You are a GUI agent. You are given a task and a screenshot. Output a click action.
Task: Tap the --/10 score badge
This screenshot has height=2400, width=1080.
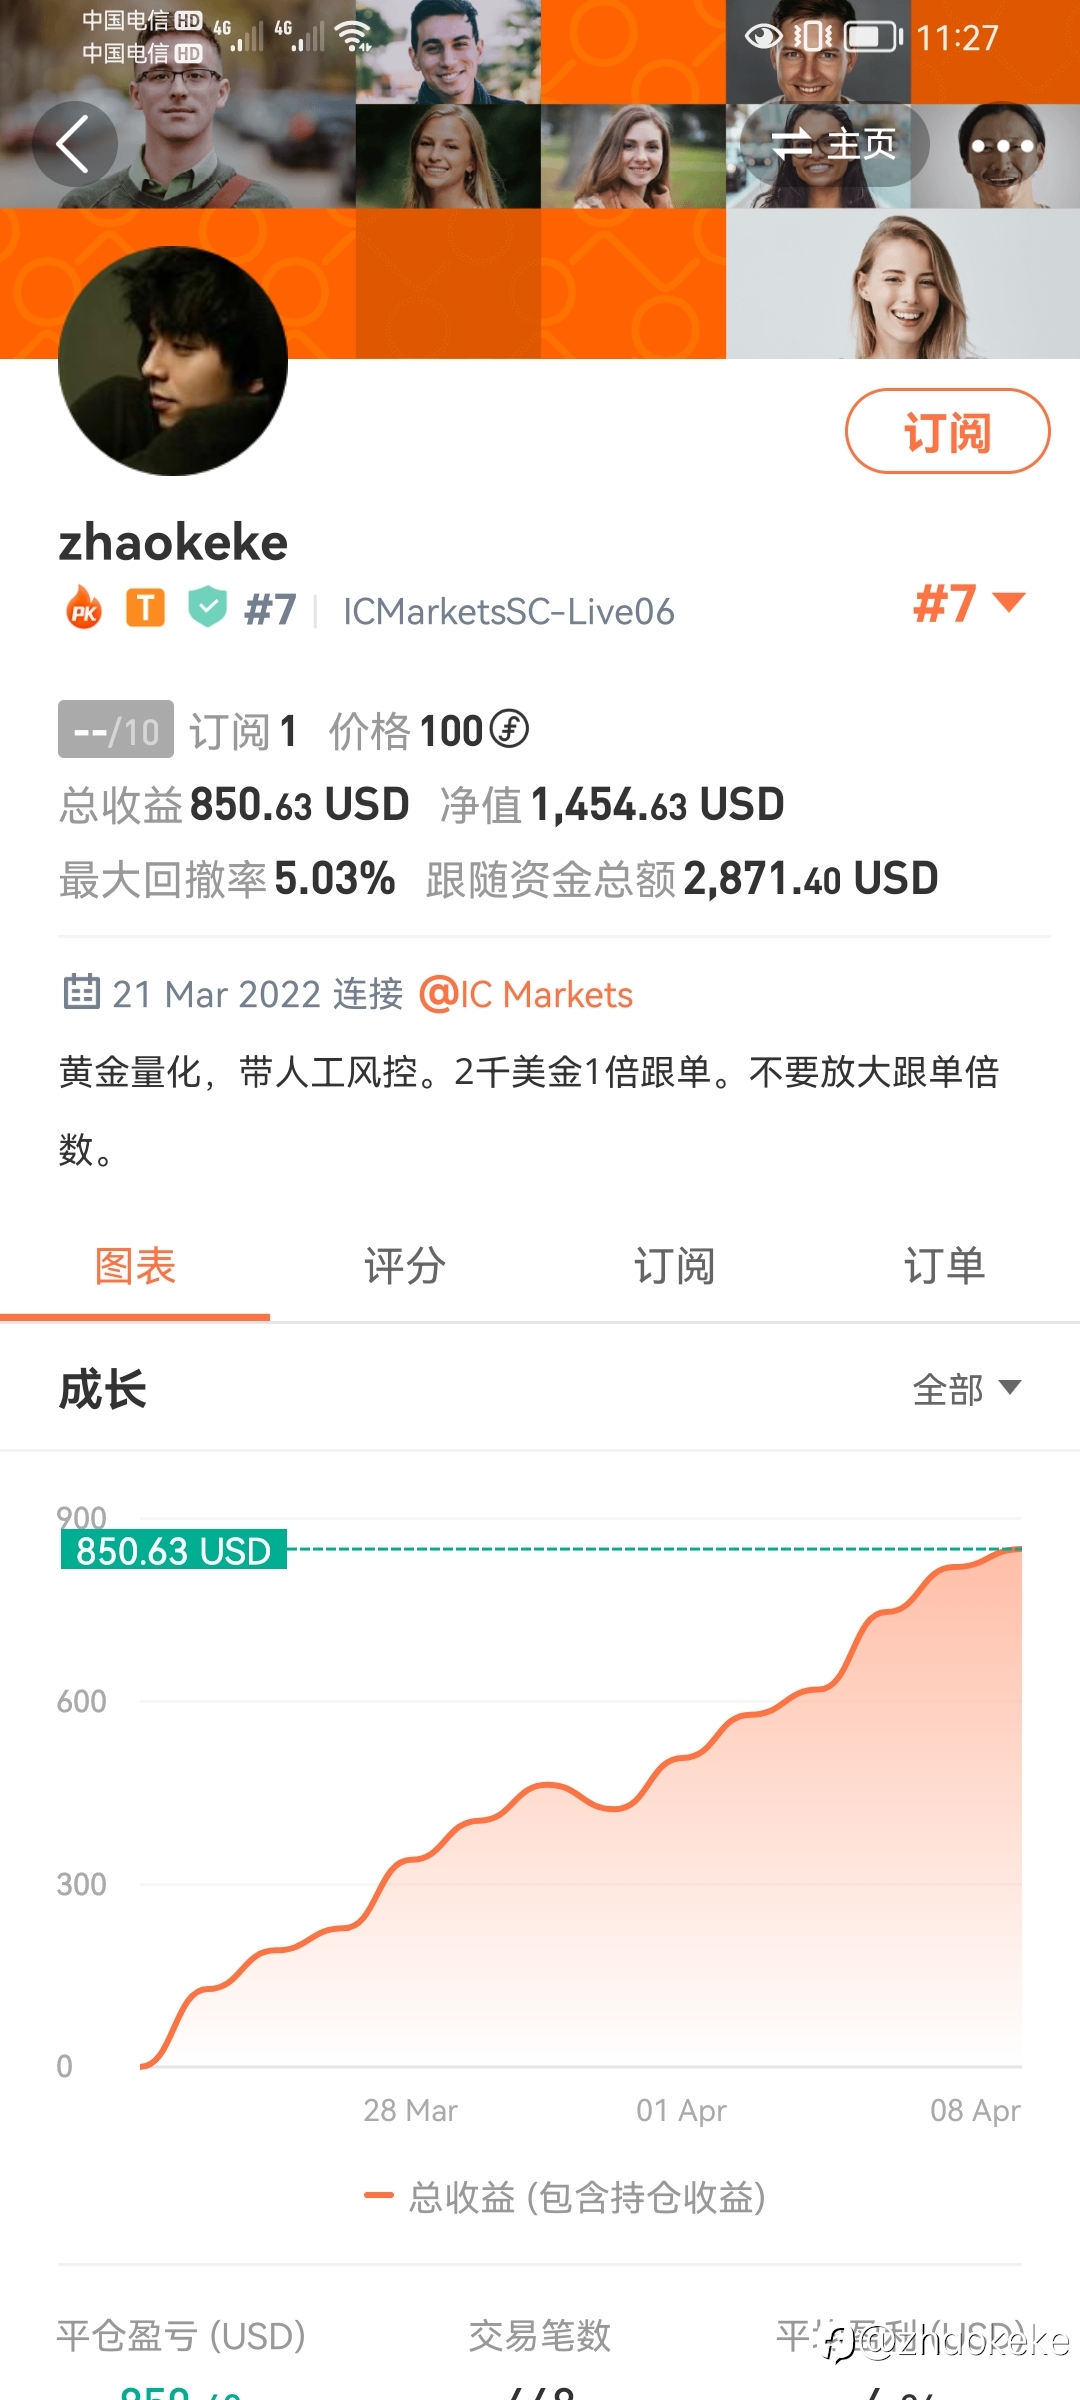tap(116, 729)
